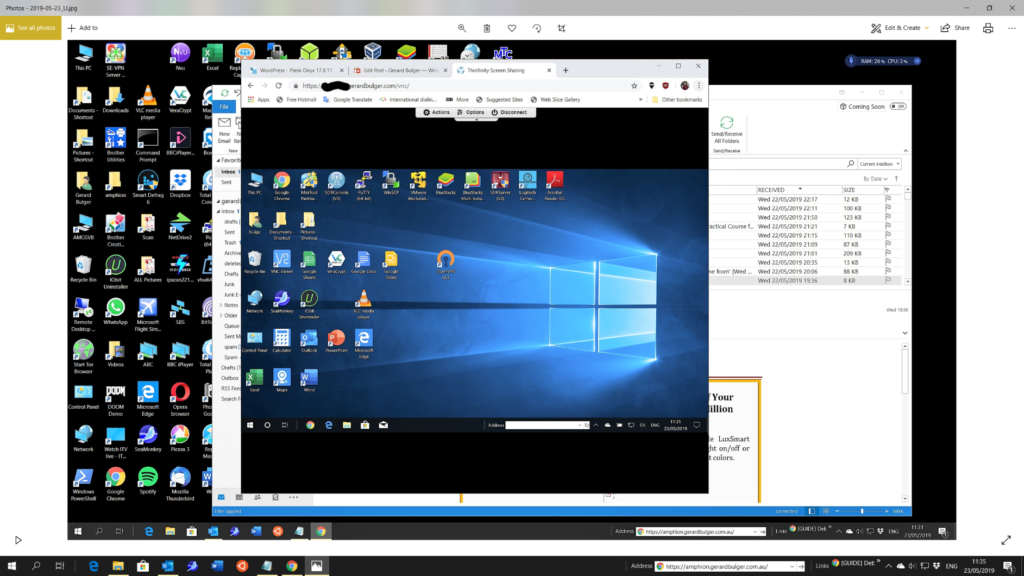Open the Windows Start menu
The height and width of the screenshot is (576, 1024).
[11, 566]
